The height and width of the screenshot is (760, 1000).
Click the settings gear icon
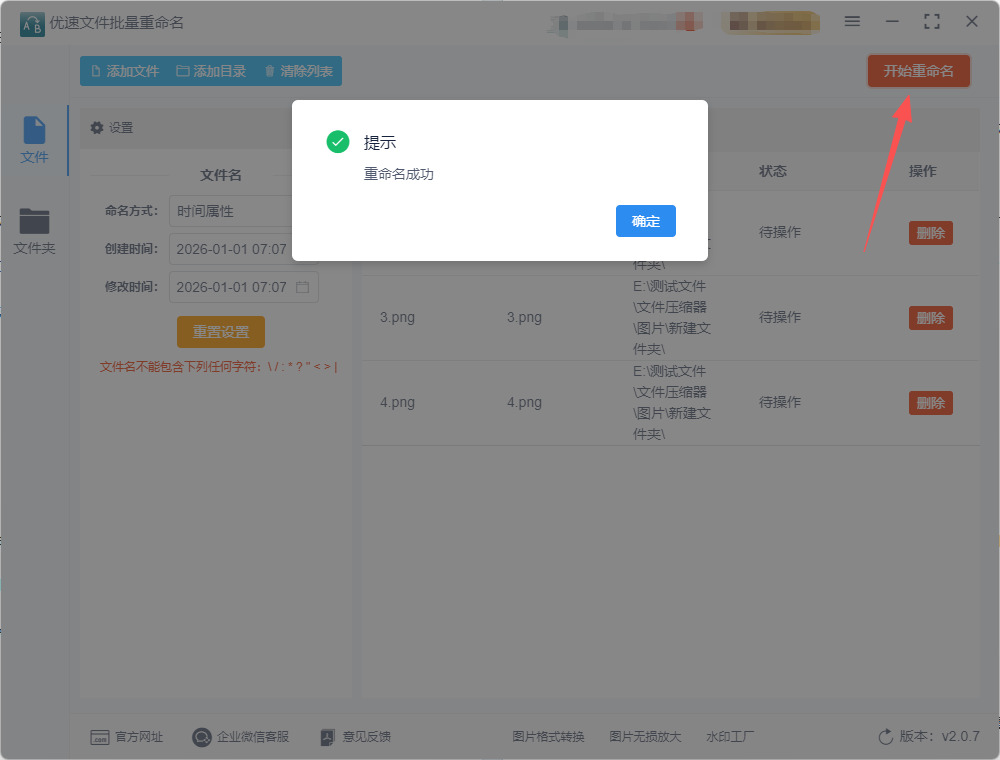[97, 128]
